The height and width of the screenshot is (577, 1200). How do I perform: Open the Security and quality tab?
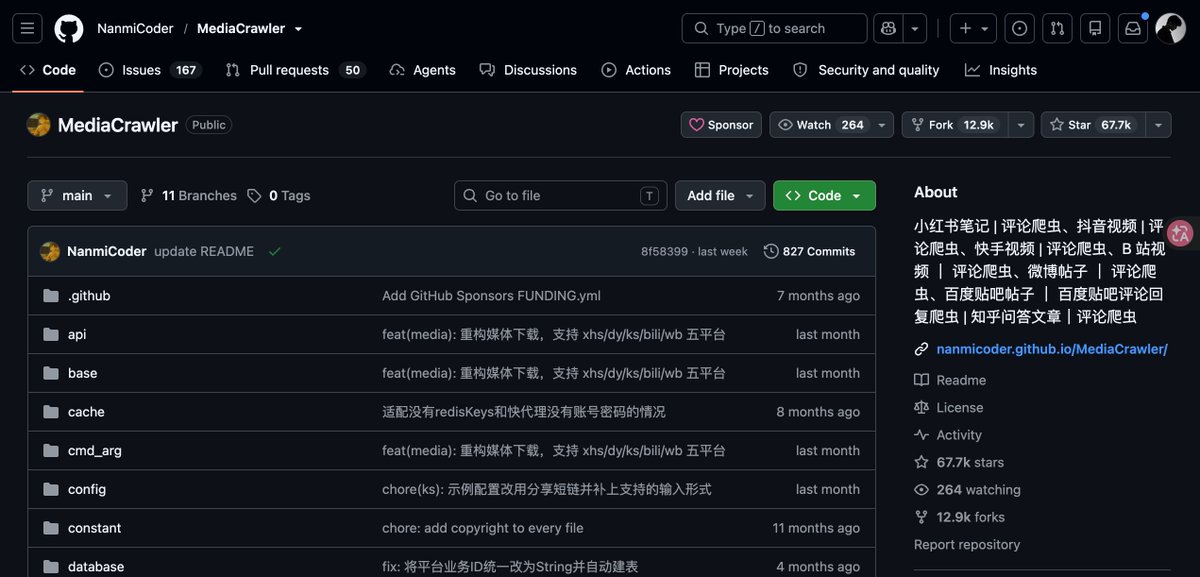866,70
